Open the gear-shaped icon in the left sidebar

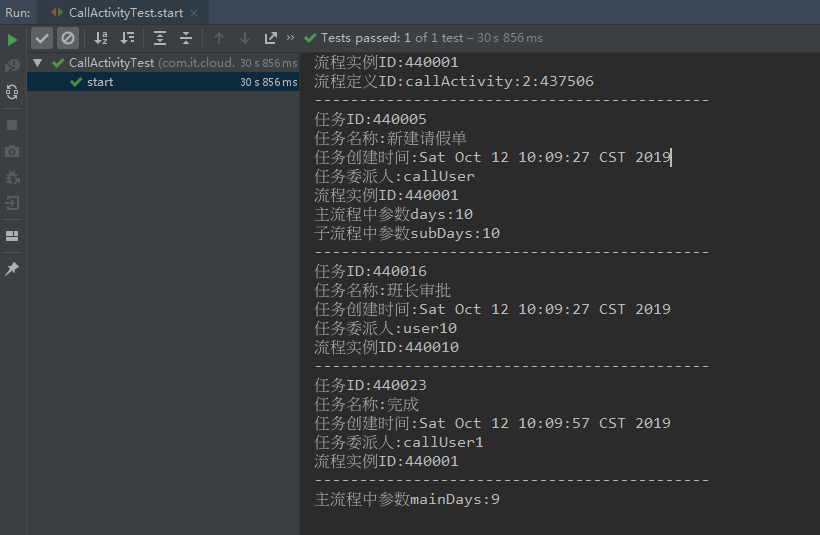tap(12, 178)
